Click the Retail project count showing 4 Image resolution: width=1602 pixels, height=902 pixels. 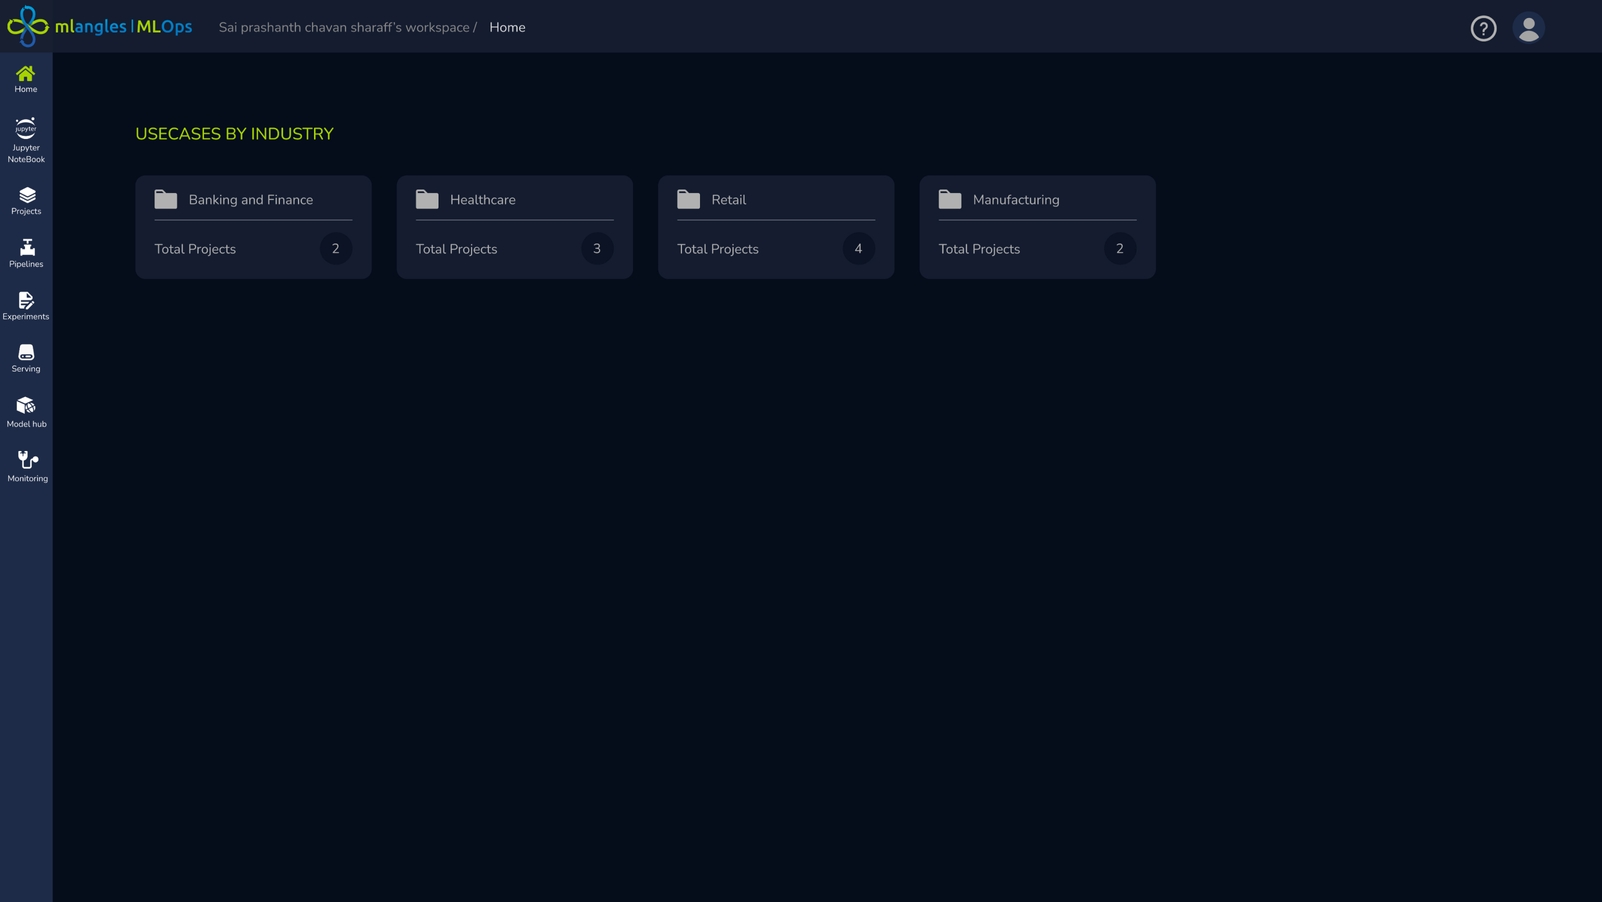(858, 248)
